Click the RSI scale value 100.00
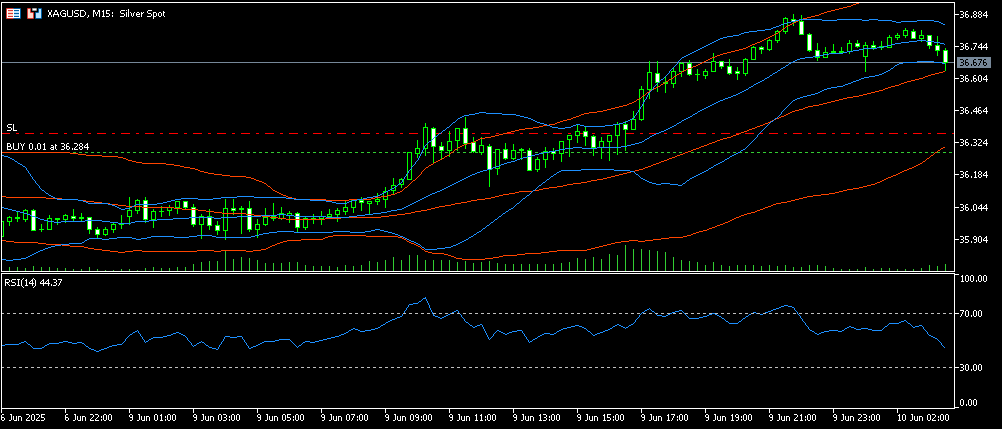Image resolution: width=1002 pixels, height=429 pixels. click(x=975, y=279)
